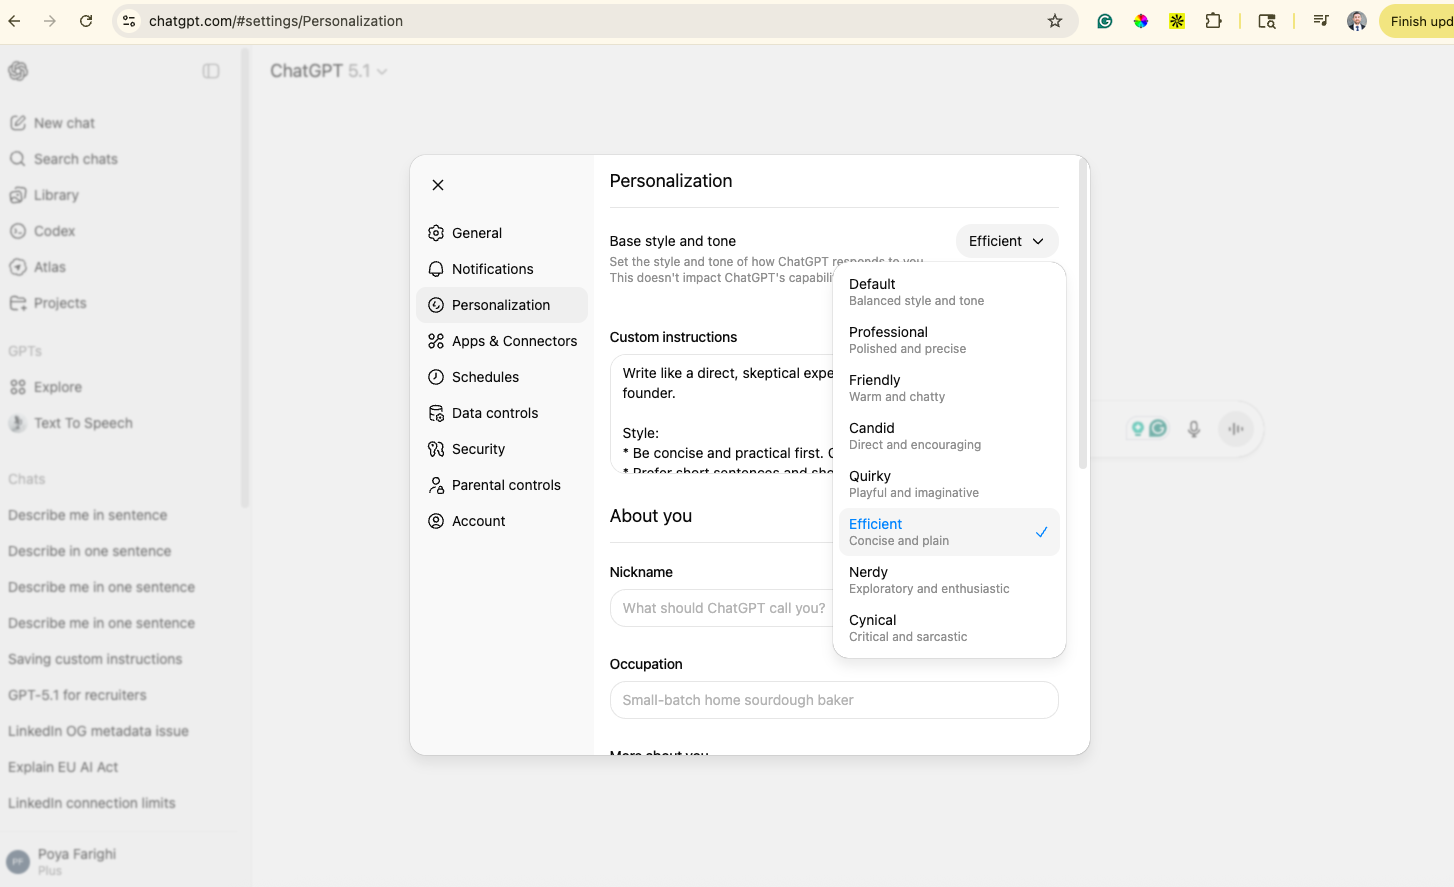Viewport: 1454px width, 887px height.
Task: Open the Extensions puzzle icon
Action: coord(1213,21)
